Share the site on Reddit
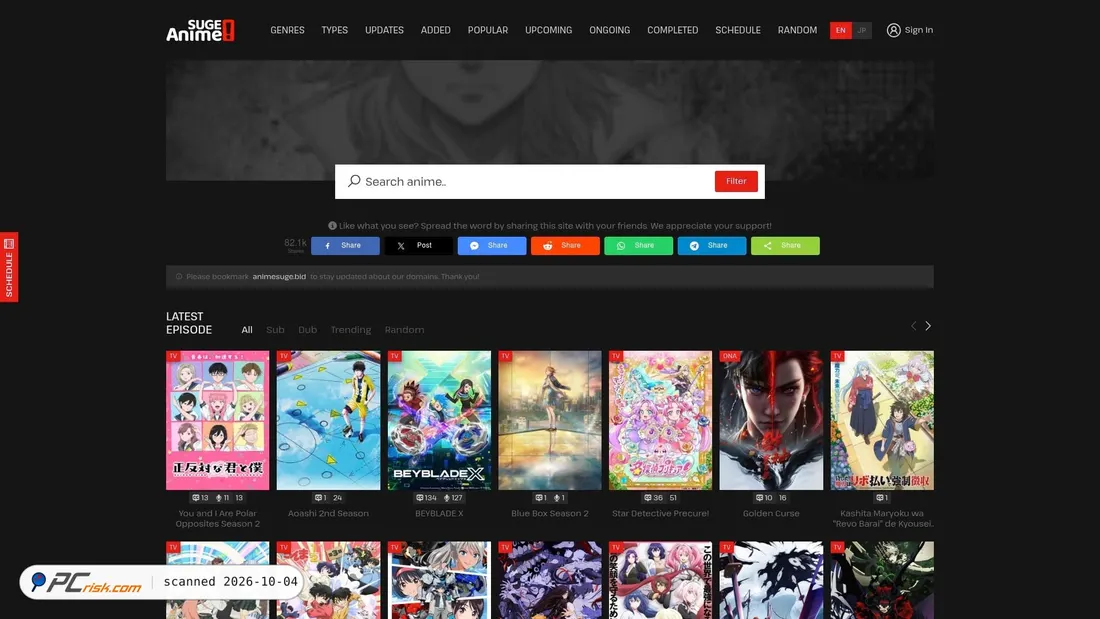Image resolution: width=1100 pixels, height=619 pixels. (565, 246)
